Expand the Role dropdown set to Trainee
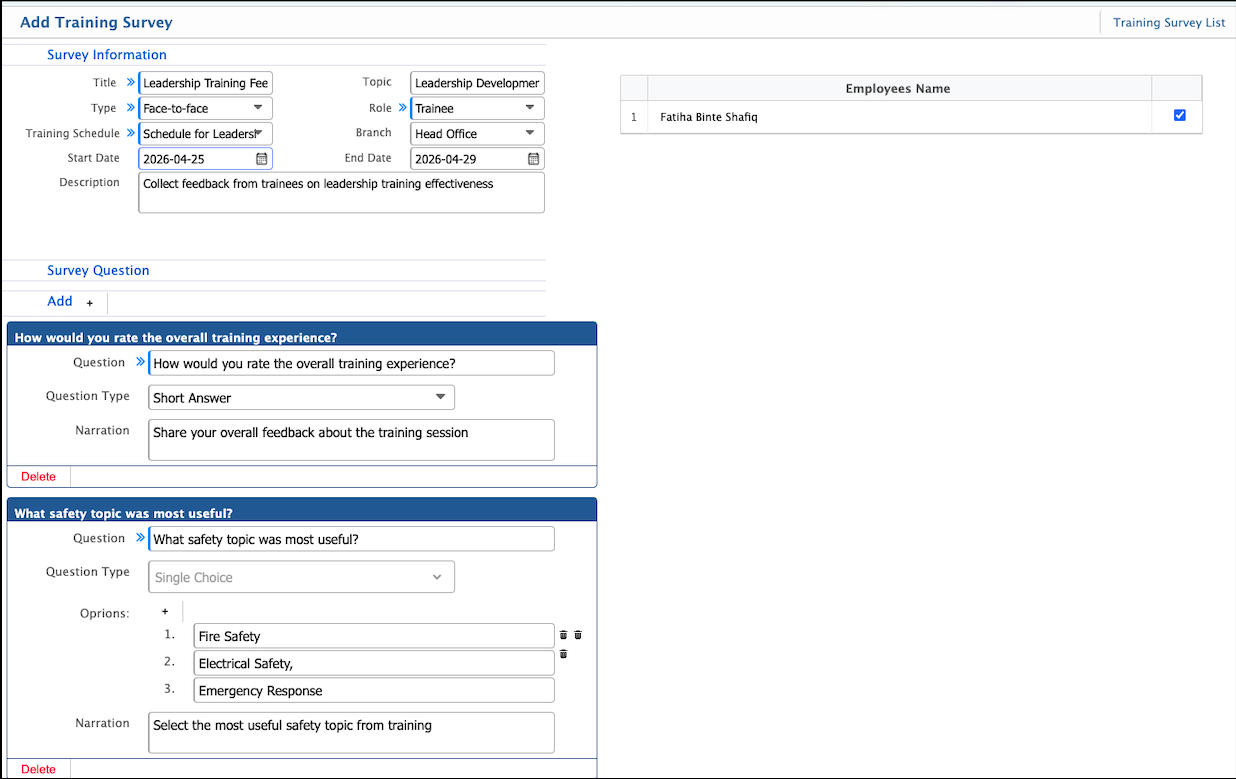This screenshot has width=1236, height=779. point(477,108)
